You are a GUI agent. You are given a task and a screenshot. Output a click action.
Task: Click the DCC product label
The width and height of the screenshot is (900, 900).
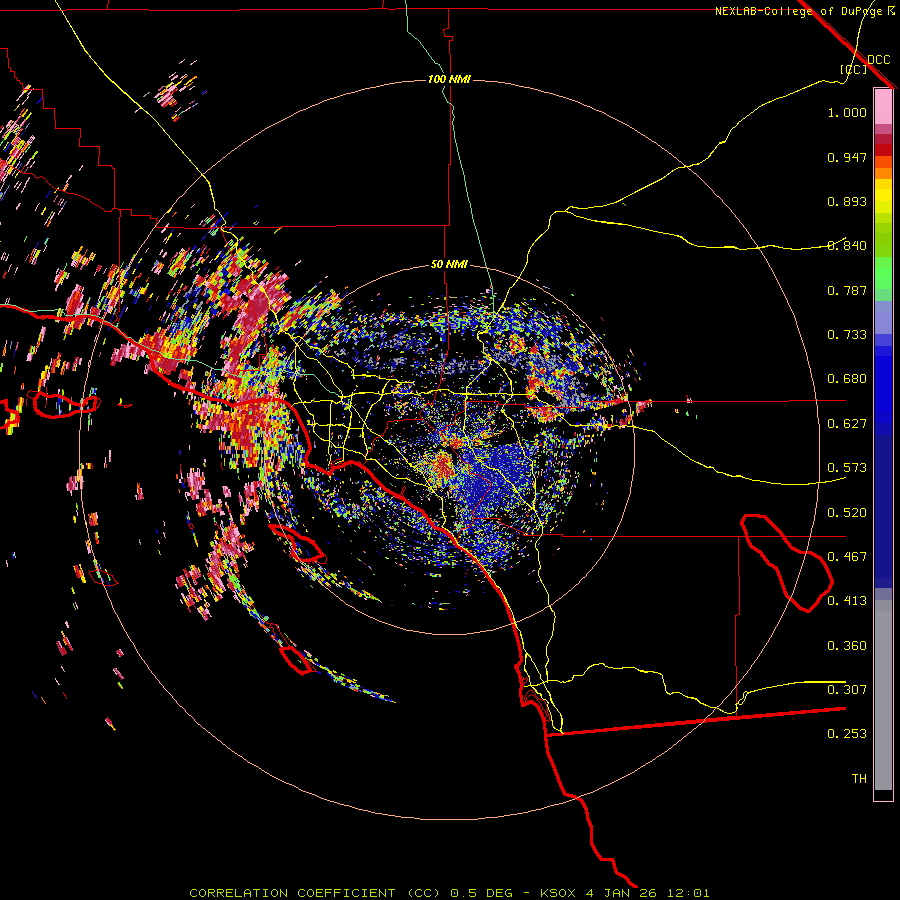pos(879,59)
